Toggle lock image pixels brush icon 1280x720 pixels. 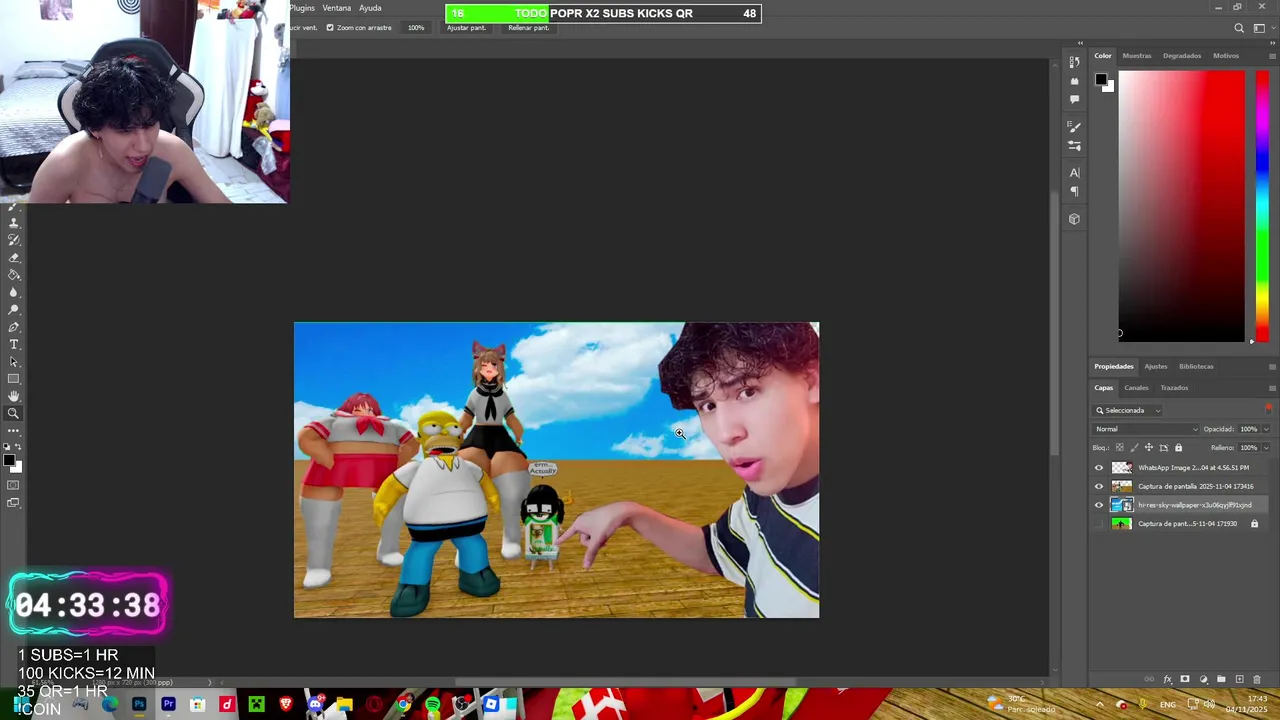pos(1134,447)
